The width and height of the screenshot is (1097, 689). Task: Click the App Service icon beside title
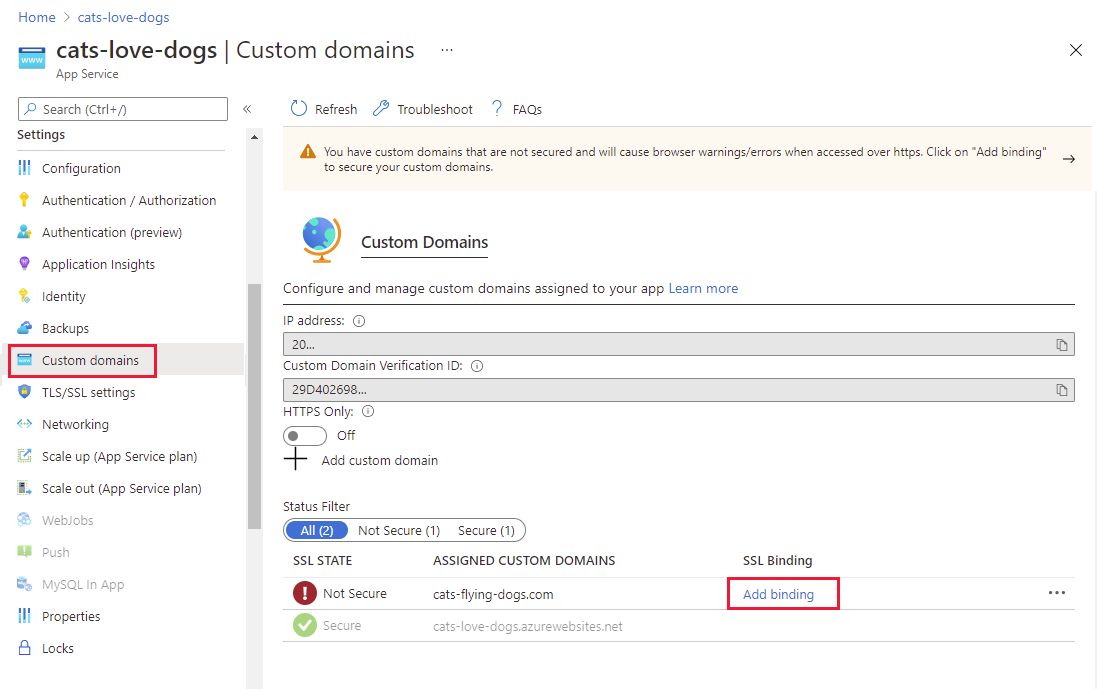(31, 58)
